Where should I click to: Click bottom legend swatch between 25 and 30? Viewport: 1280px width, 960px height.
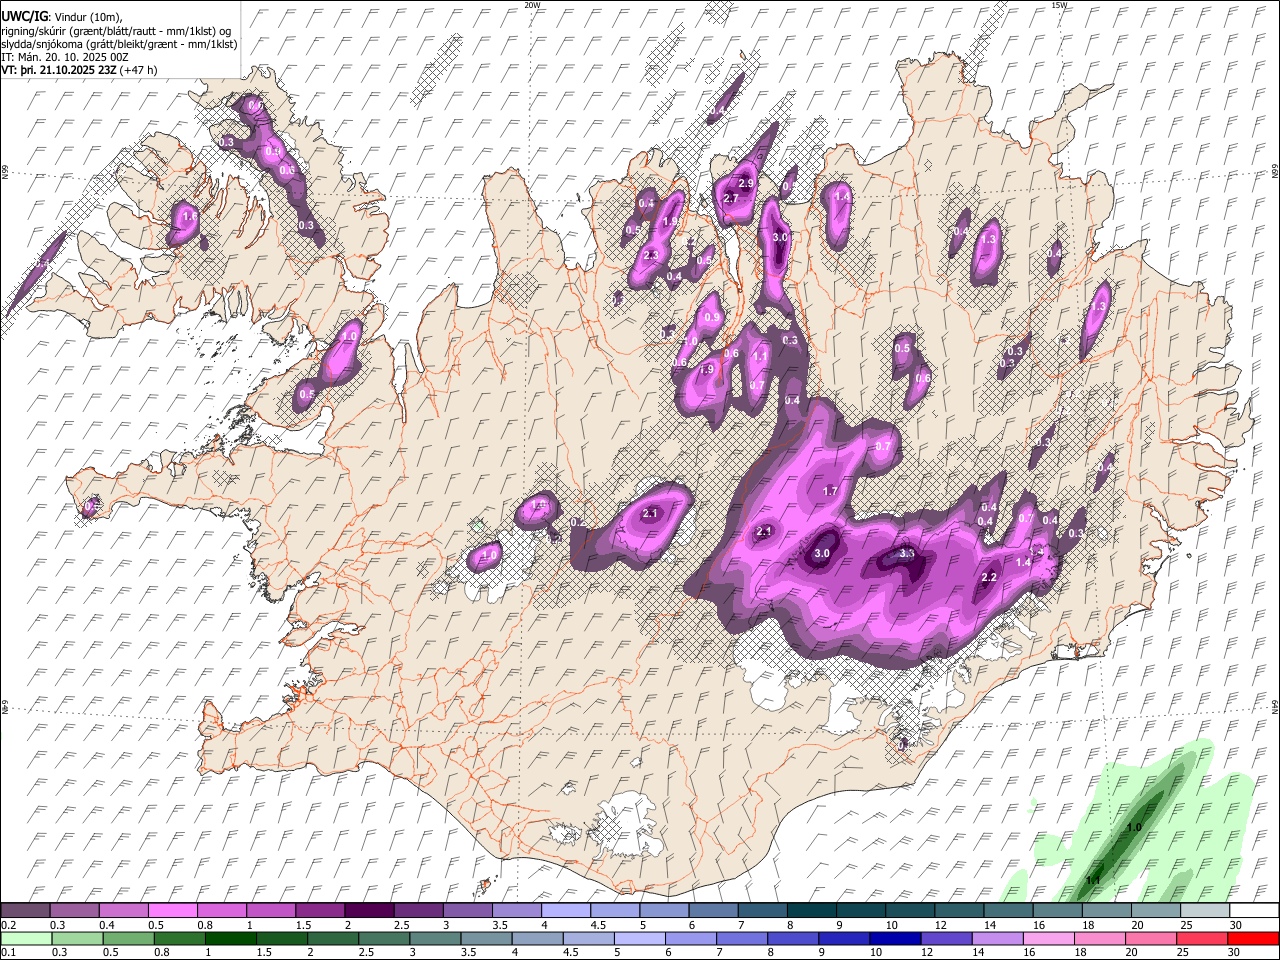coord(1201,938)
